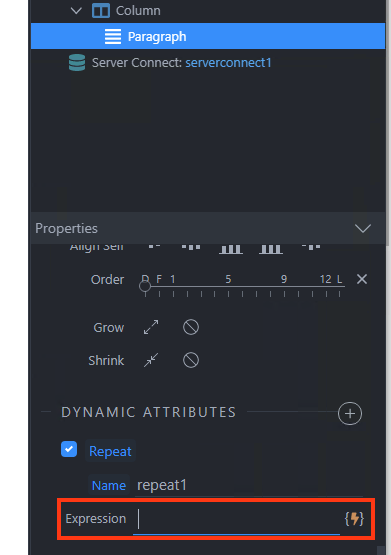This screenshot has width=391, height=555.
Task: Collapse the Properties panel chevron
Action: (363, 228)
